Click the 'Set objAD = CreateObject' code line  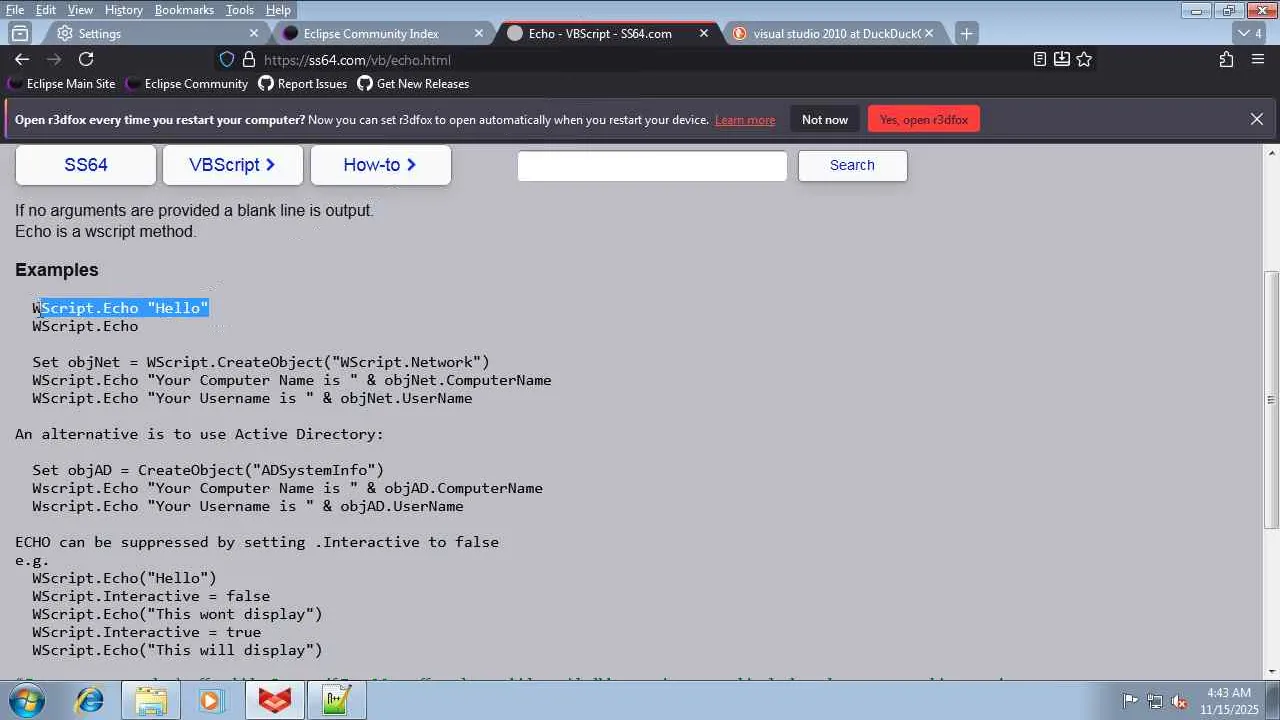pyautogui.click(x=208, y=470)
